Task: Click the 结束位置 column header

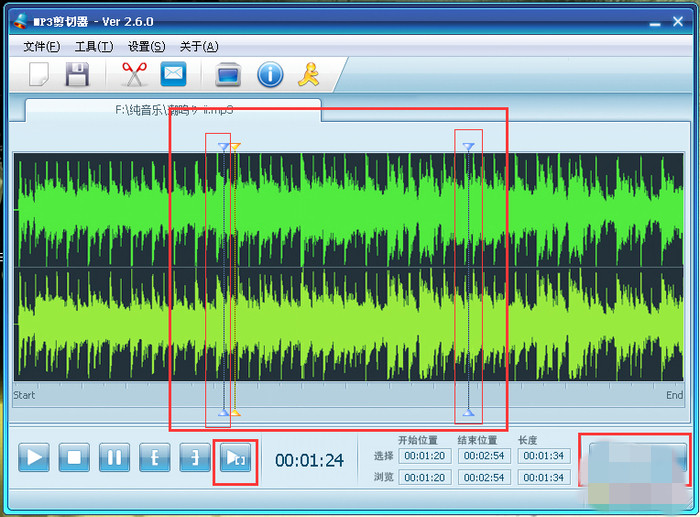Action: point(478,440)
